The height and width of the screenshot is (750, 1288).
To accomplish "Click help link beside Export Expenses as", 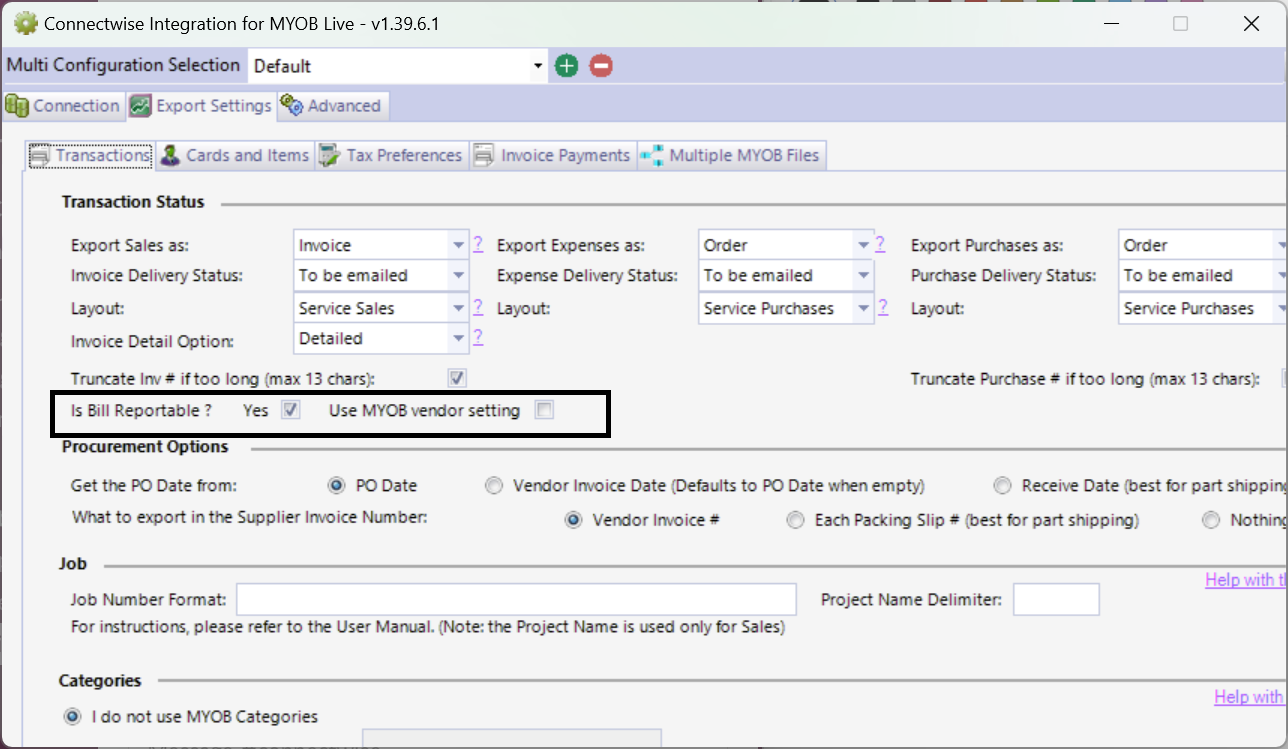I will (881, 244).
